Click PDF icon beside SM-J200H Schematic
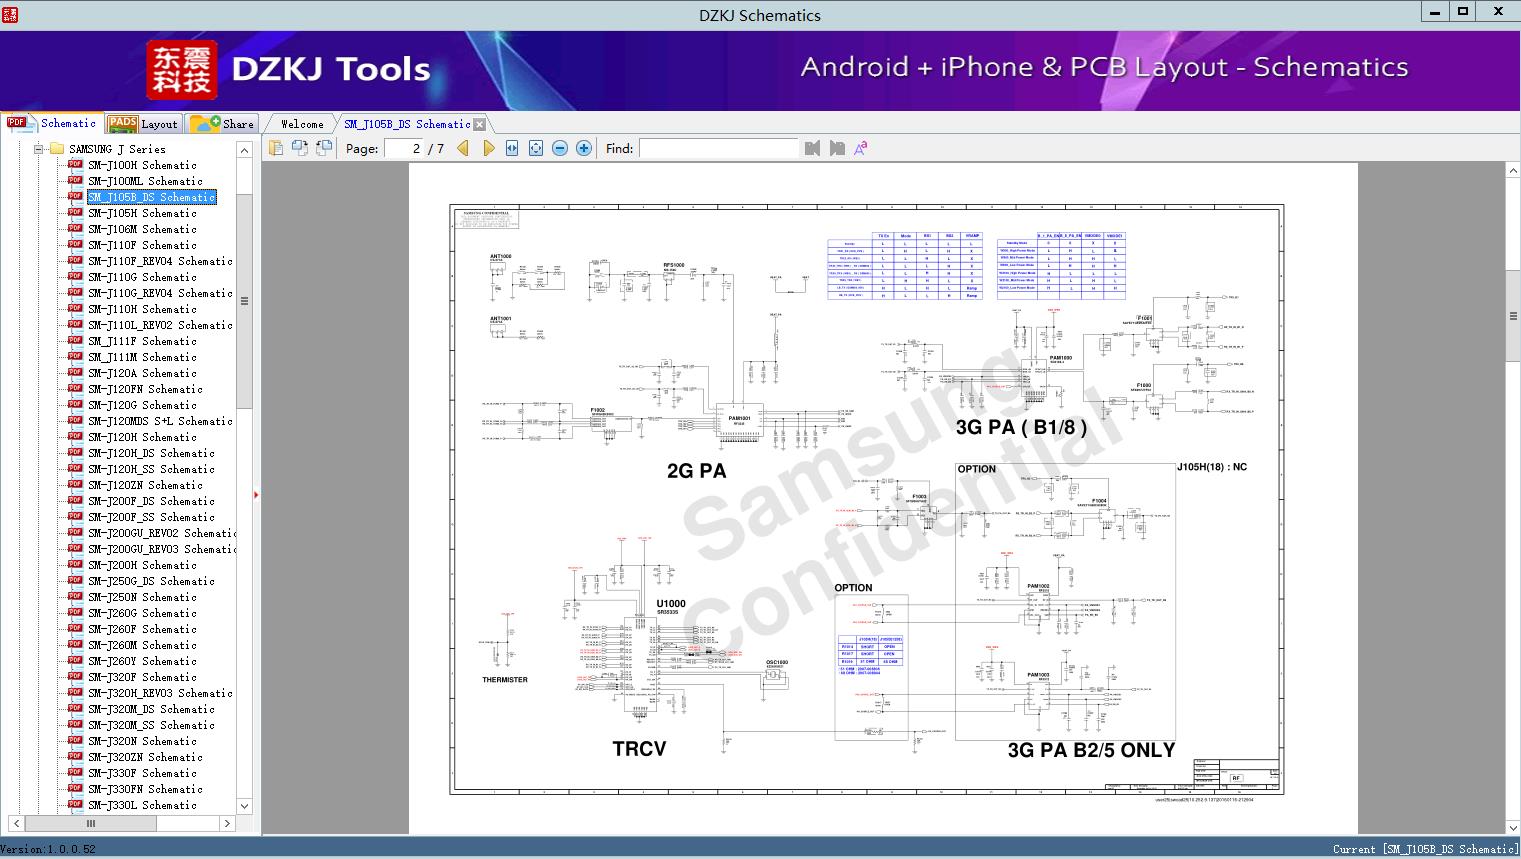The height and width of the screenshot is (859, 1521). click(x=75, y=565)
